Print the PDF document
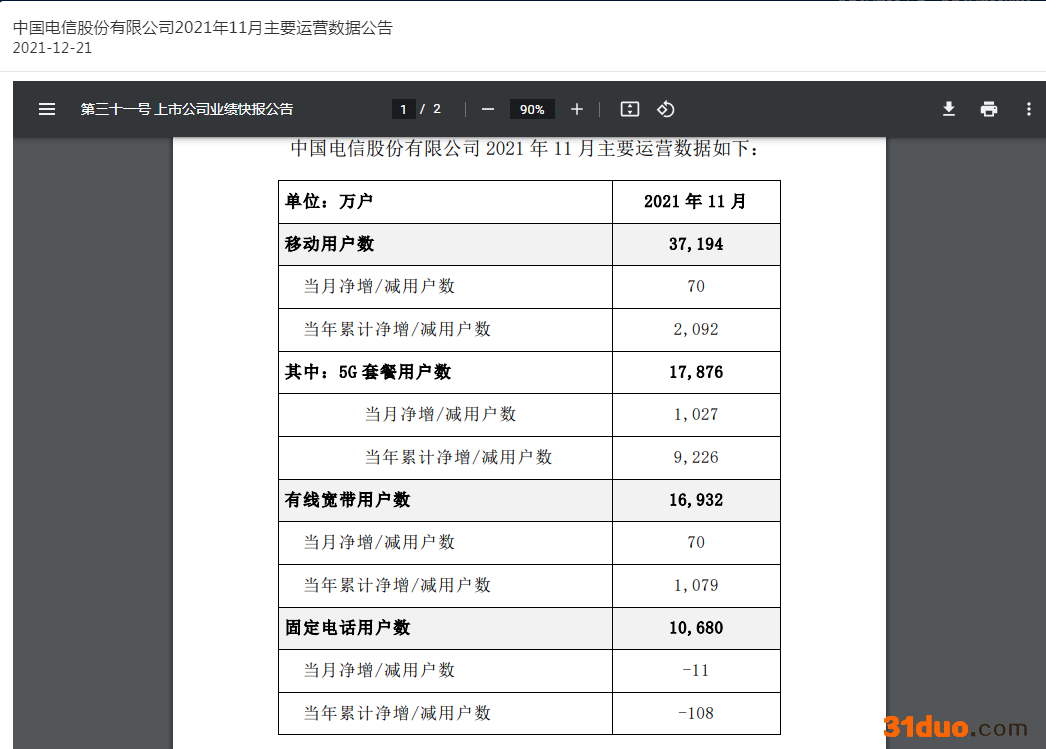The image size is (1046, 749). click(x=989, y=109)
